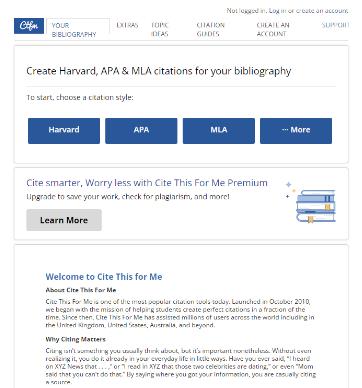Expand the More citation styles button
The width and height of the screenshot is (362, 388).
tap(296, 131)
